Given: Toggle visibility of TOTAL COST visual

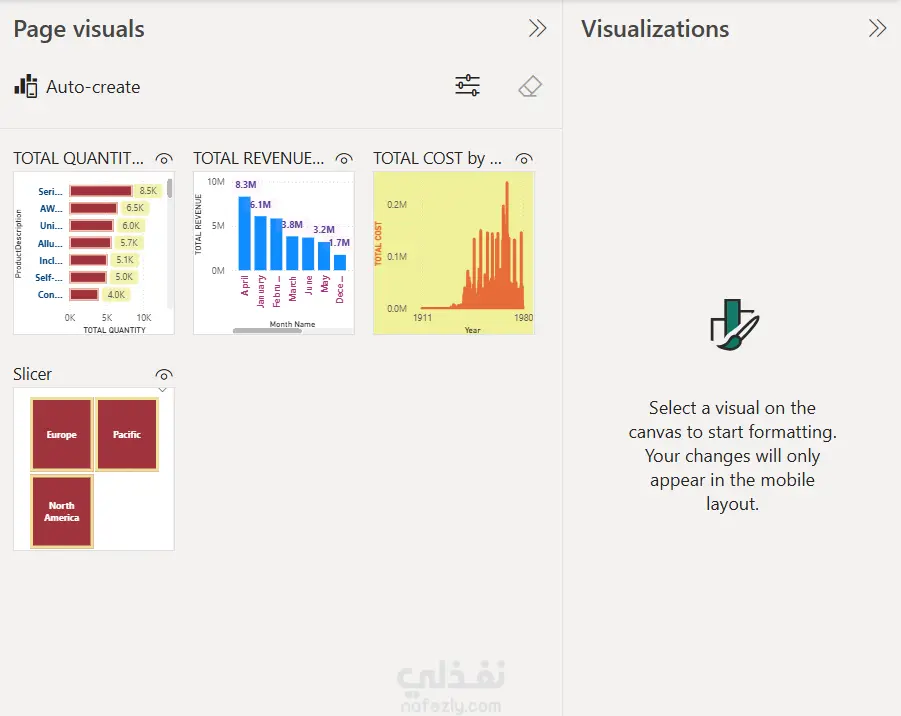Looking at the screenshot, I should coord(524,158).
